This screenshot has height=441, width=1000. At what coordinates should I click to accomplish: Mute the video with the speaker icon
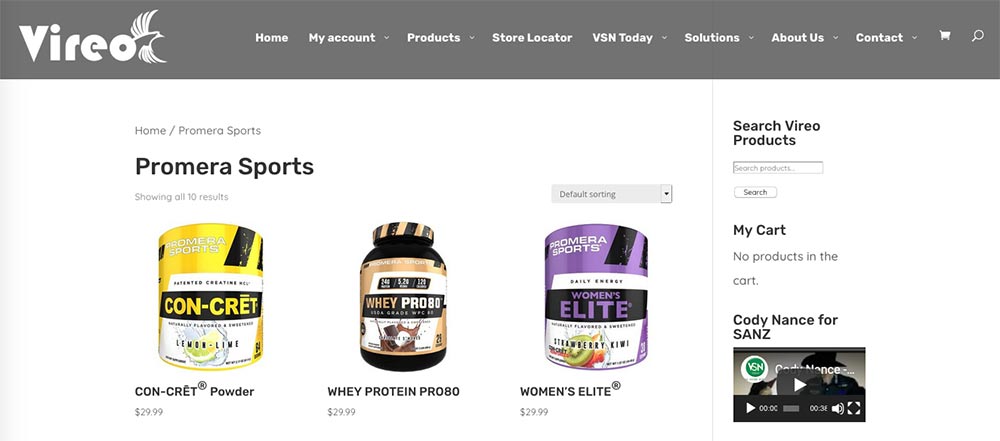pyautogui.click(x=837, y=408)
